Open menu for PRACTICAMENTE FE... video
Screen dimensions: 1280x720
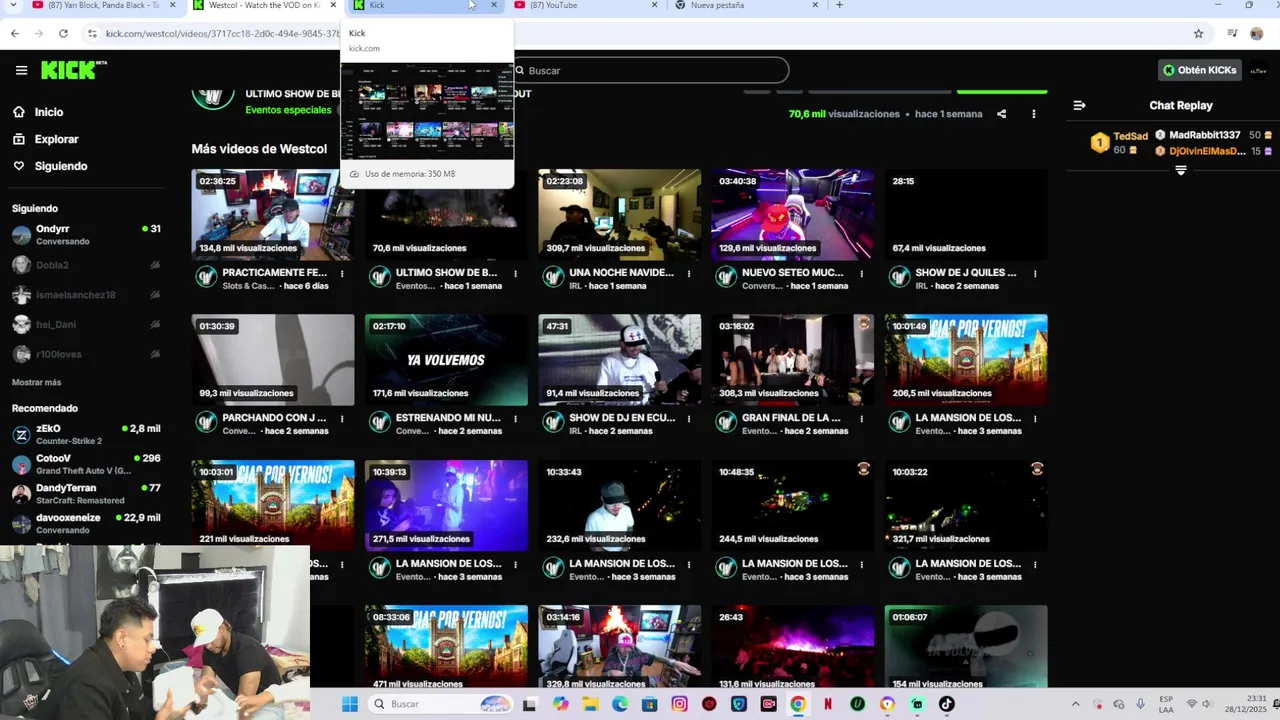tap(342, 273)
